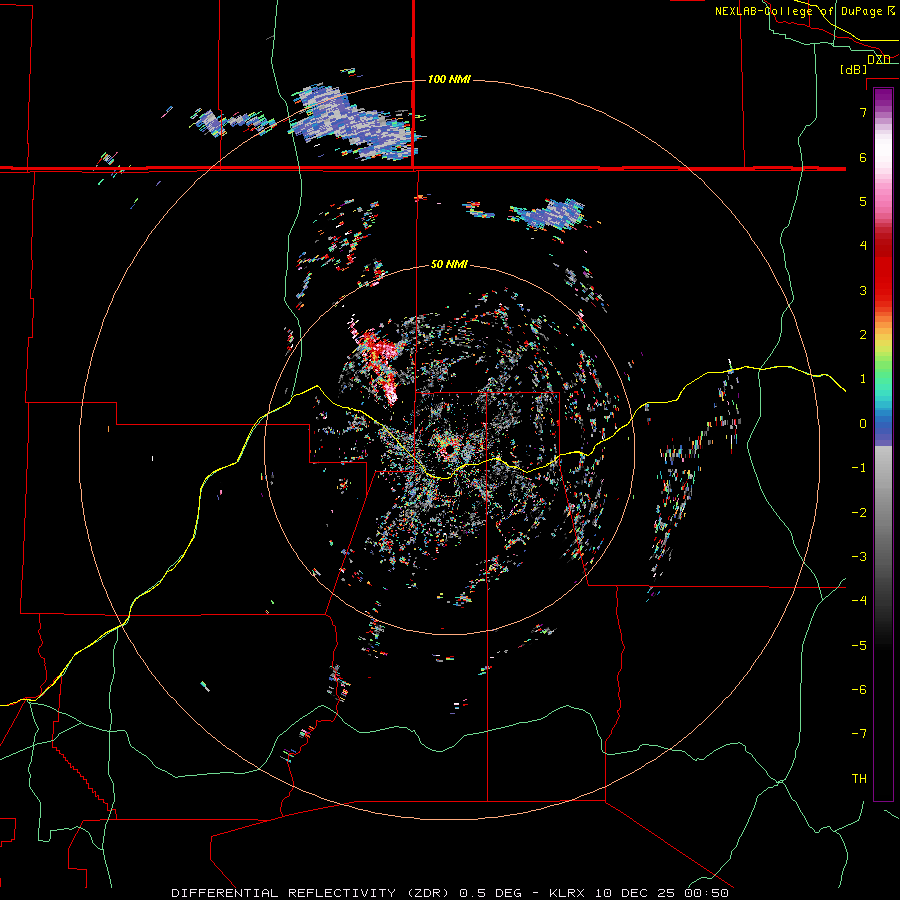Click the "KLRX" radar site identifier

coord(567,893)
